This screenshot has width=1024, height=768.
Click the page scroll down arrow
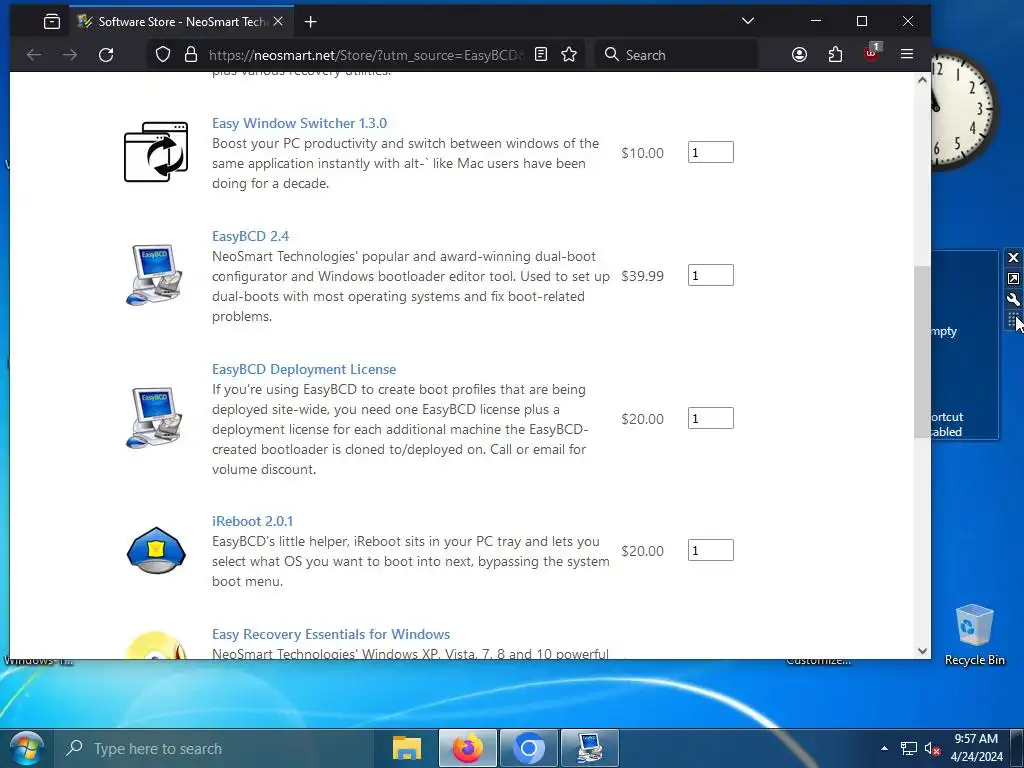pyautogui.click(x=922, y=650)
